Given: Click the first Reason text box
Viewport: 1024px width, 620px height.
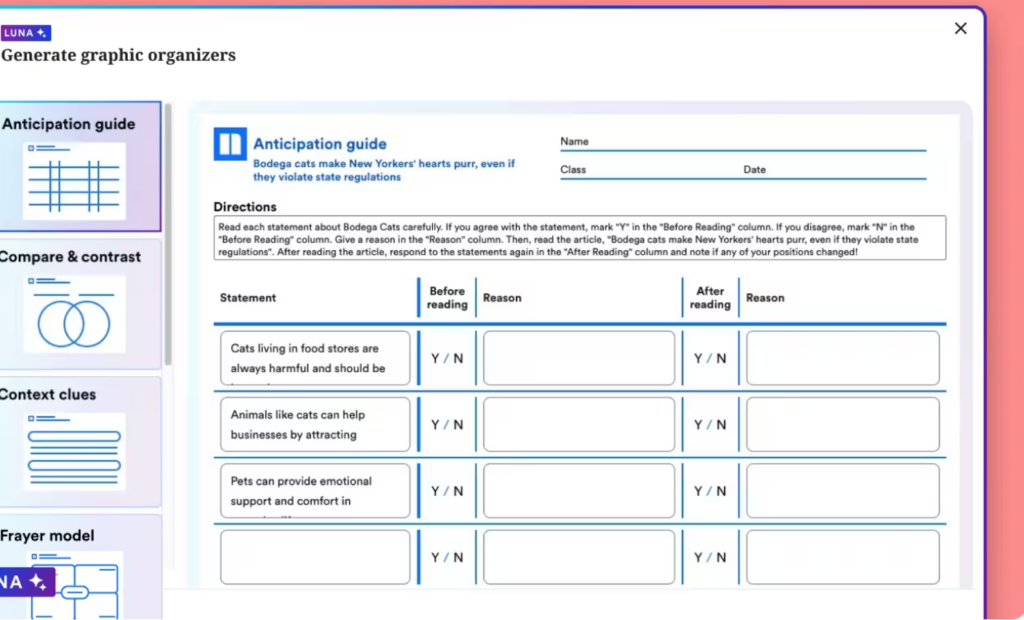Looking at the screenshot, I should 578,357.
